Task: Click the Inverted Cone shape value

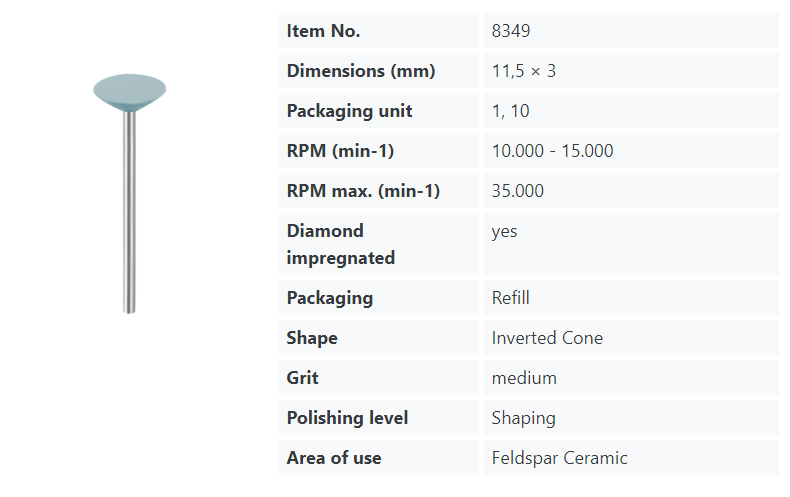Action: [x=547, y=338]
